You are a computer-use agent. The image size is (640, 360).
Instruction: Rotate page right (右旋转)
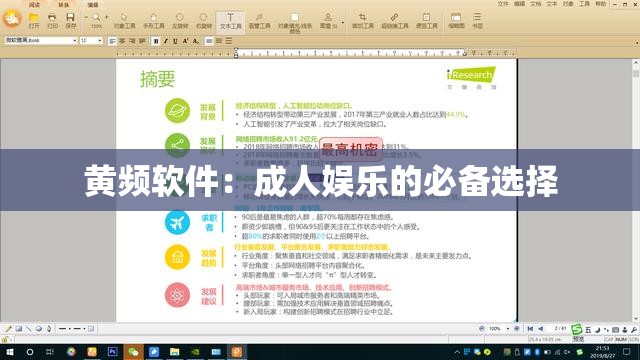pyautogui.click(x=203, y=20)
